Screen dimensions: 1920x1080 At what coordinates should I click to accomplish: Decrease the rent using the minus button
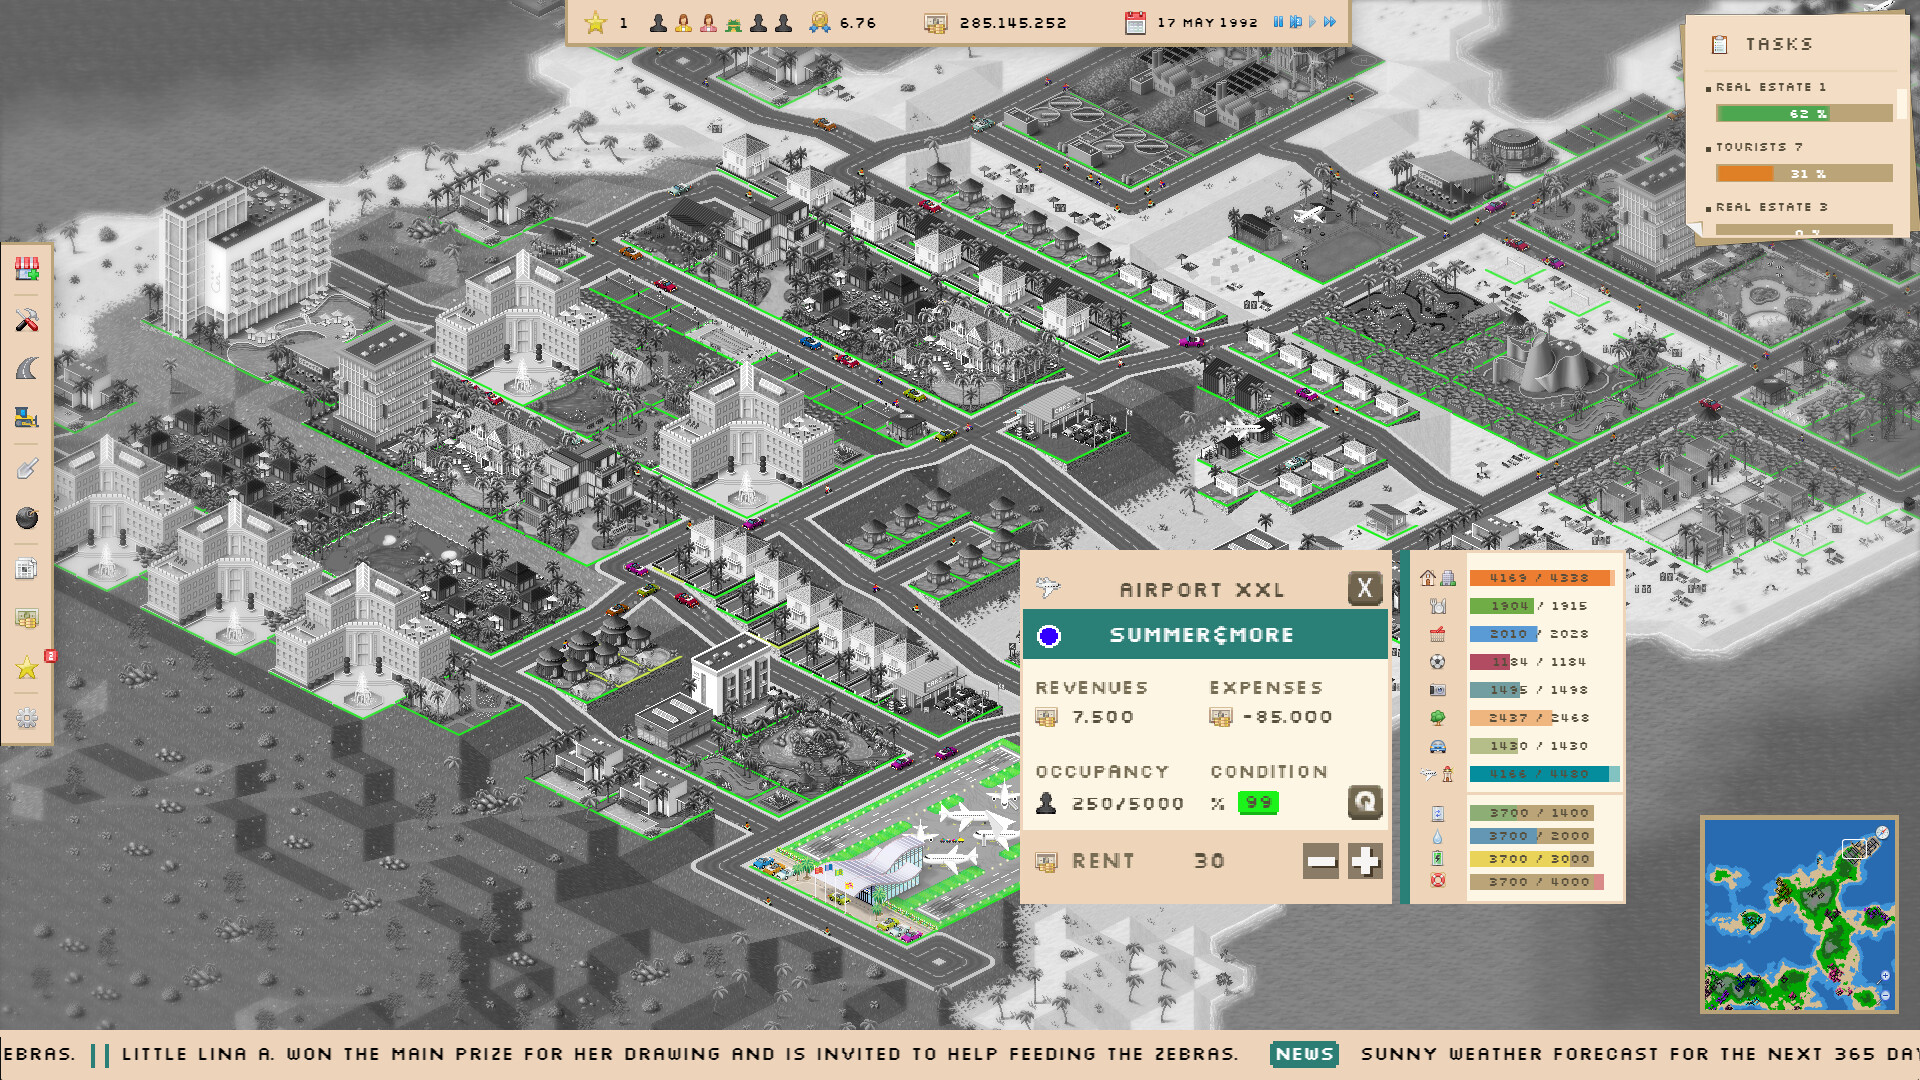point(1320,861)
